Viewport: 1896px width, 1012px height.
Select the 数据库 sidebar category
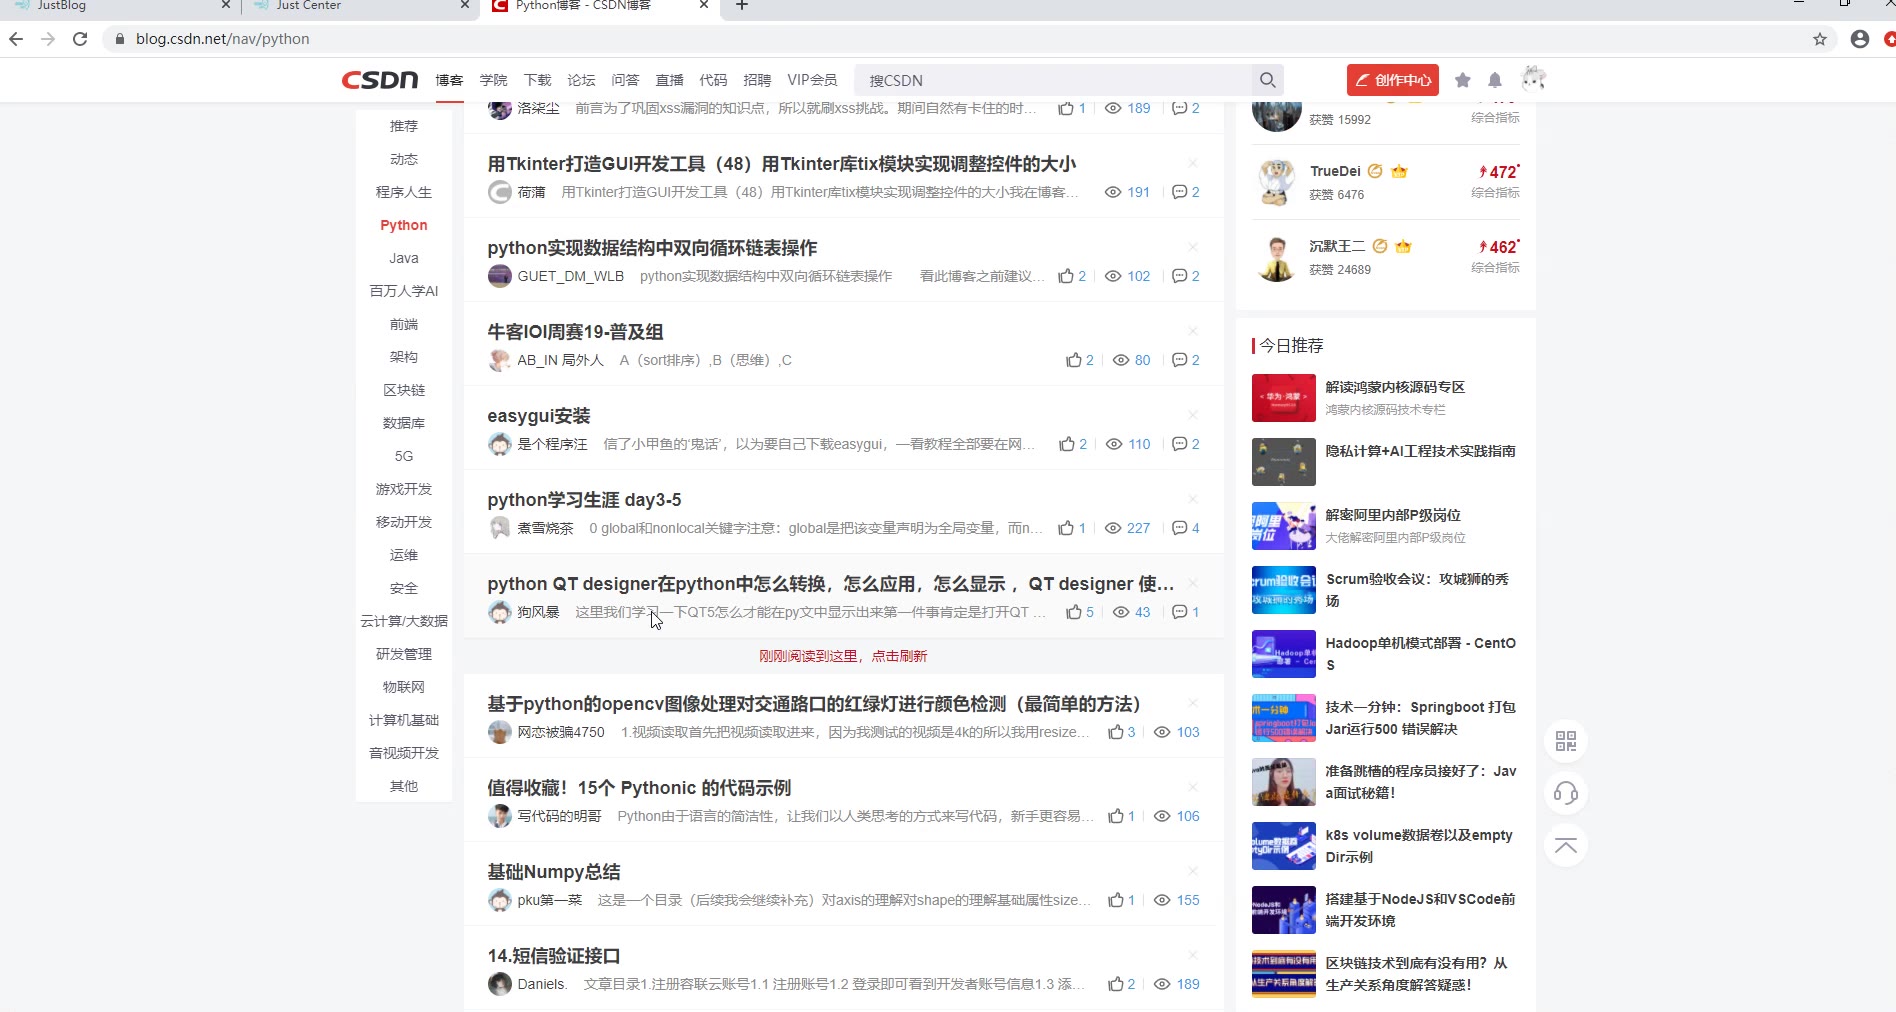[x=404, y=423]
